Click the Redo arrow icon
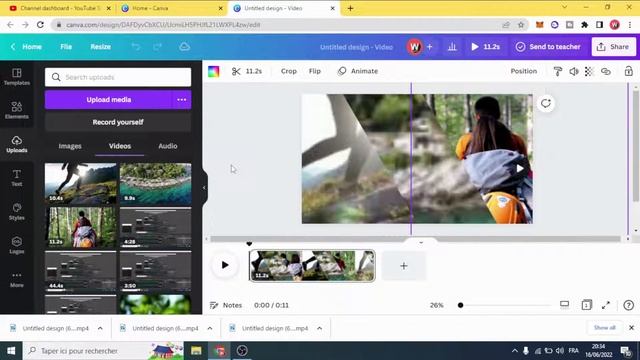Screen dimensions: 640x360 (x=158, y=47)
